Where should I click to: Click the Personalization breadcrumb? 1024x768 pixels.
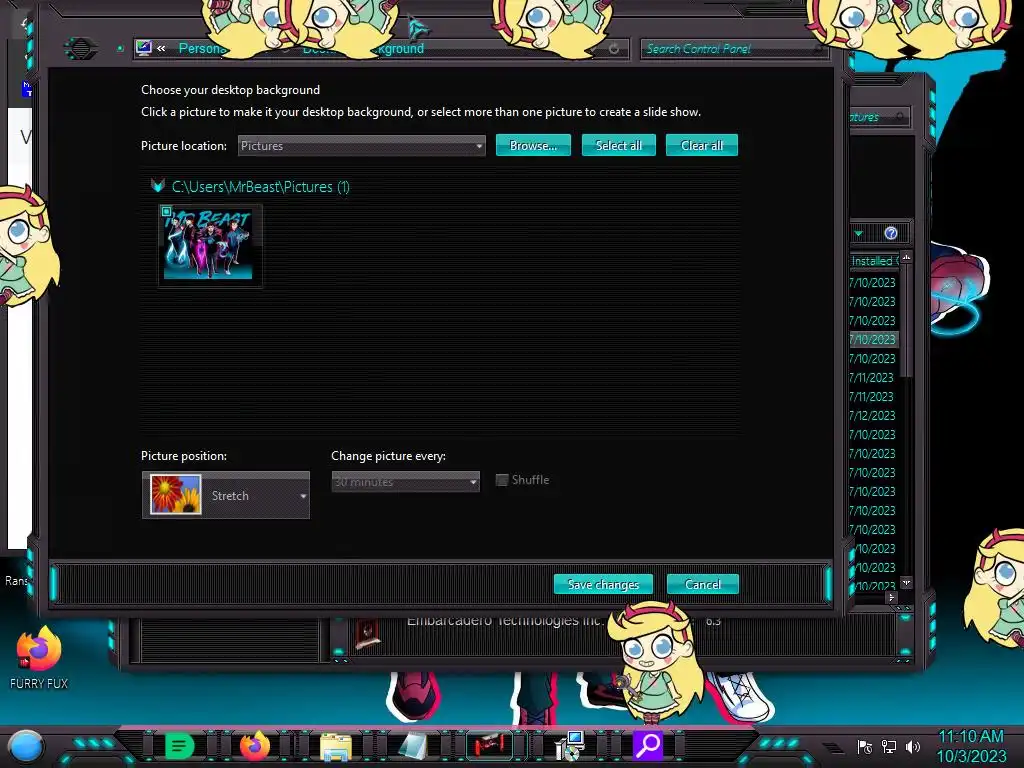tap(202, 48)
